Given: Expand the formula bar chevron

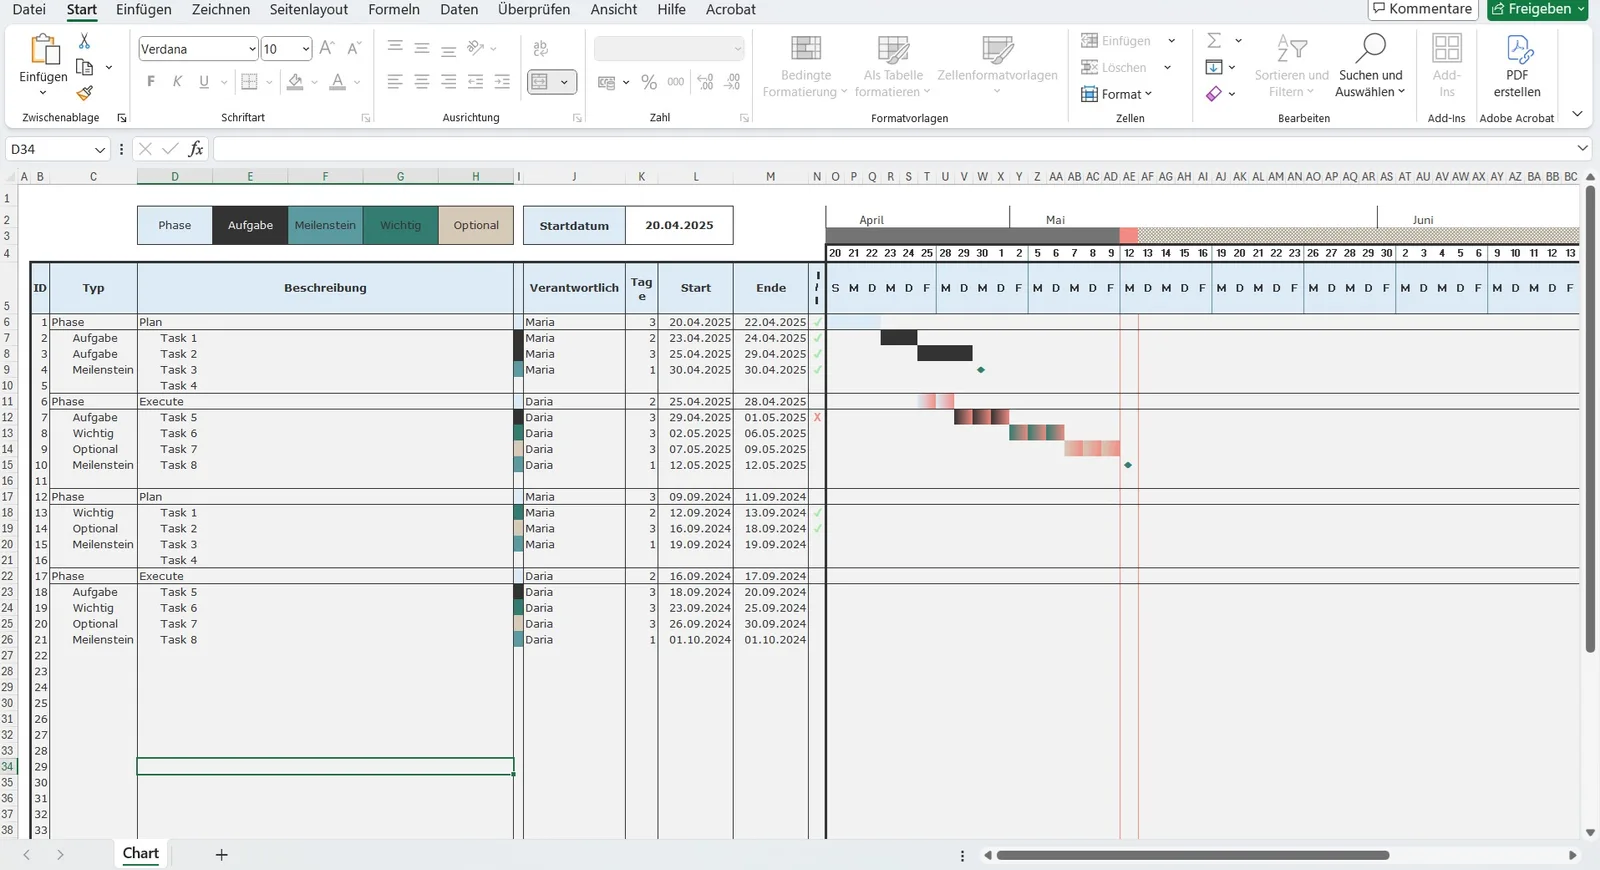Looking at the screenshot, I should point(1582,148).
